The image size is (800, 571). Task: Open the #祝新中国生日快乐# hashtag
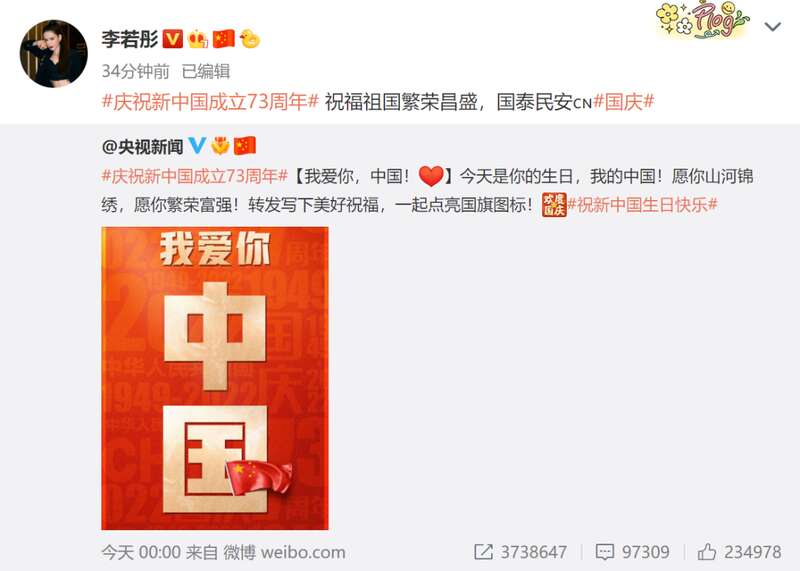pos(643,205)
